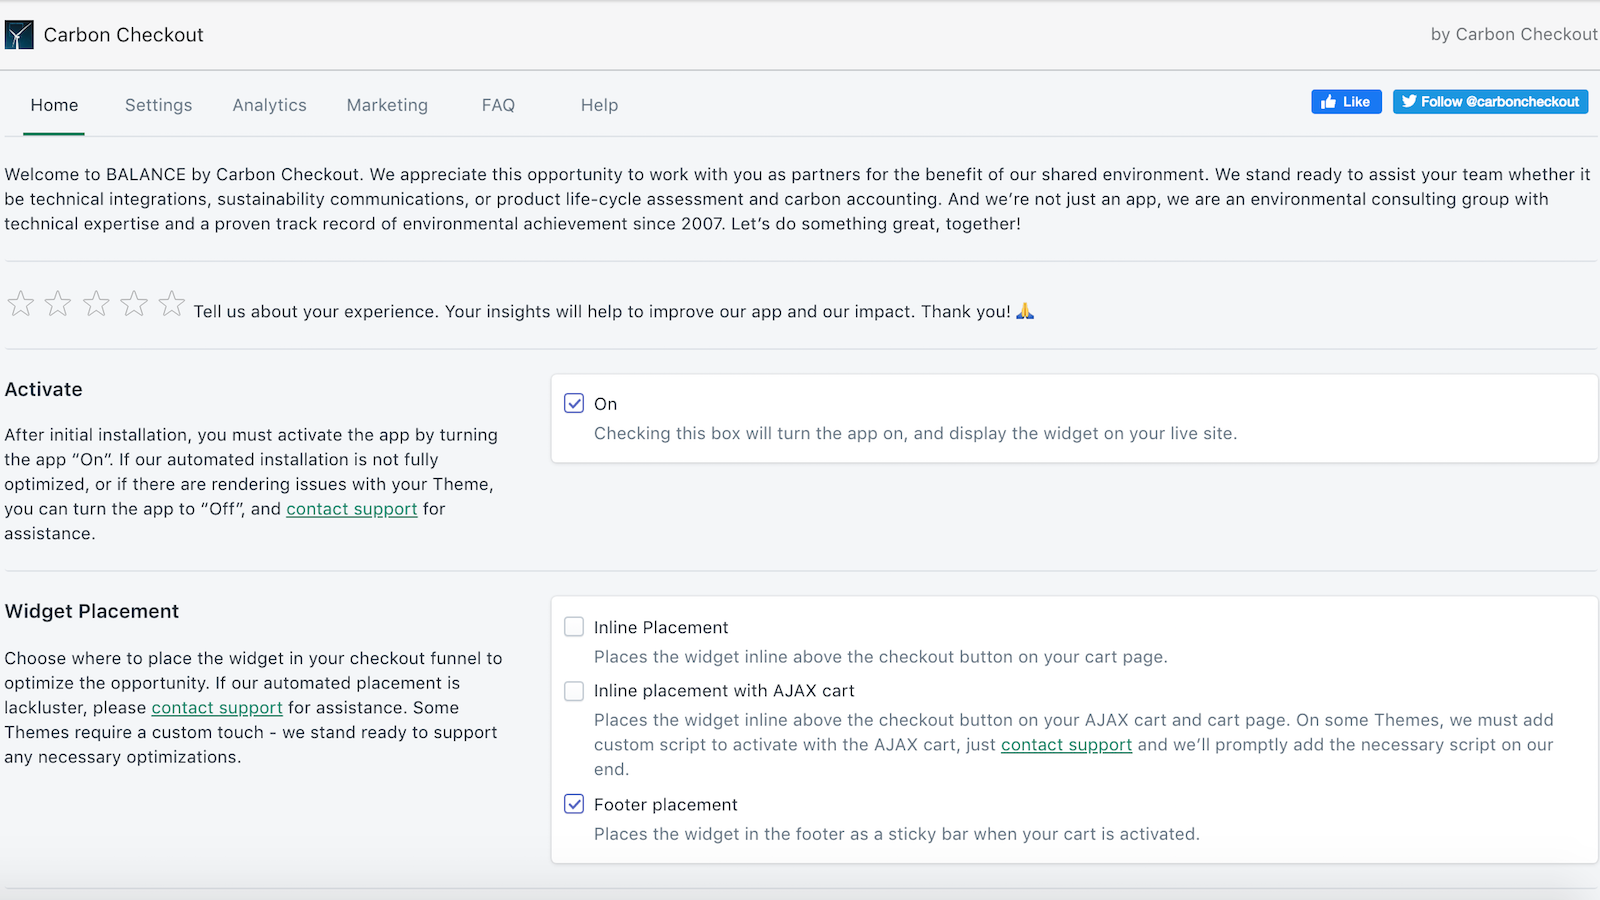Click the fifth rating star
Screen dimensions: 1600x900
(172, 303)
